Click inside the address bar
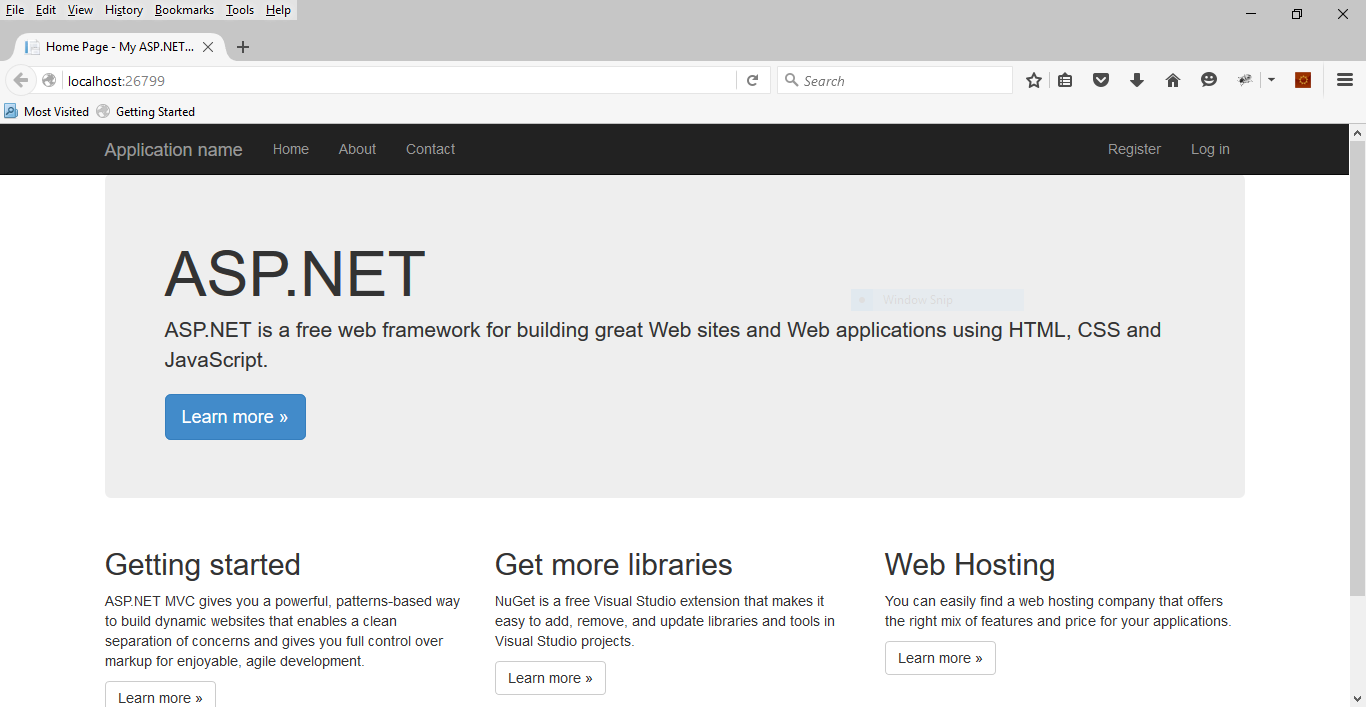The image size is (1366, 707). (x=400, y=80)
